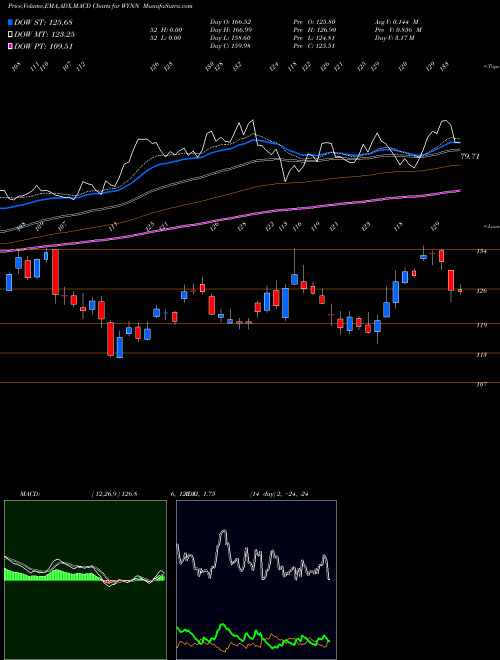The image size is (500, 660).
Task: Click the MACD: panel label
Action: (x=29, y=494)
